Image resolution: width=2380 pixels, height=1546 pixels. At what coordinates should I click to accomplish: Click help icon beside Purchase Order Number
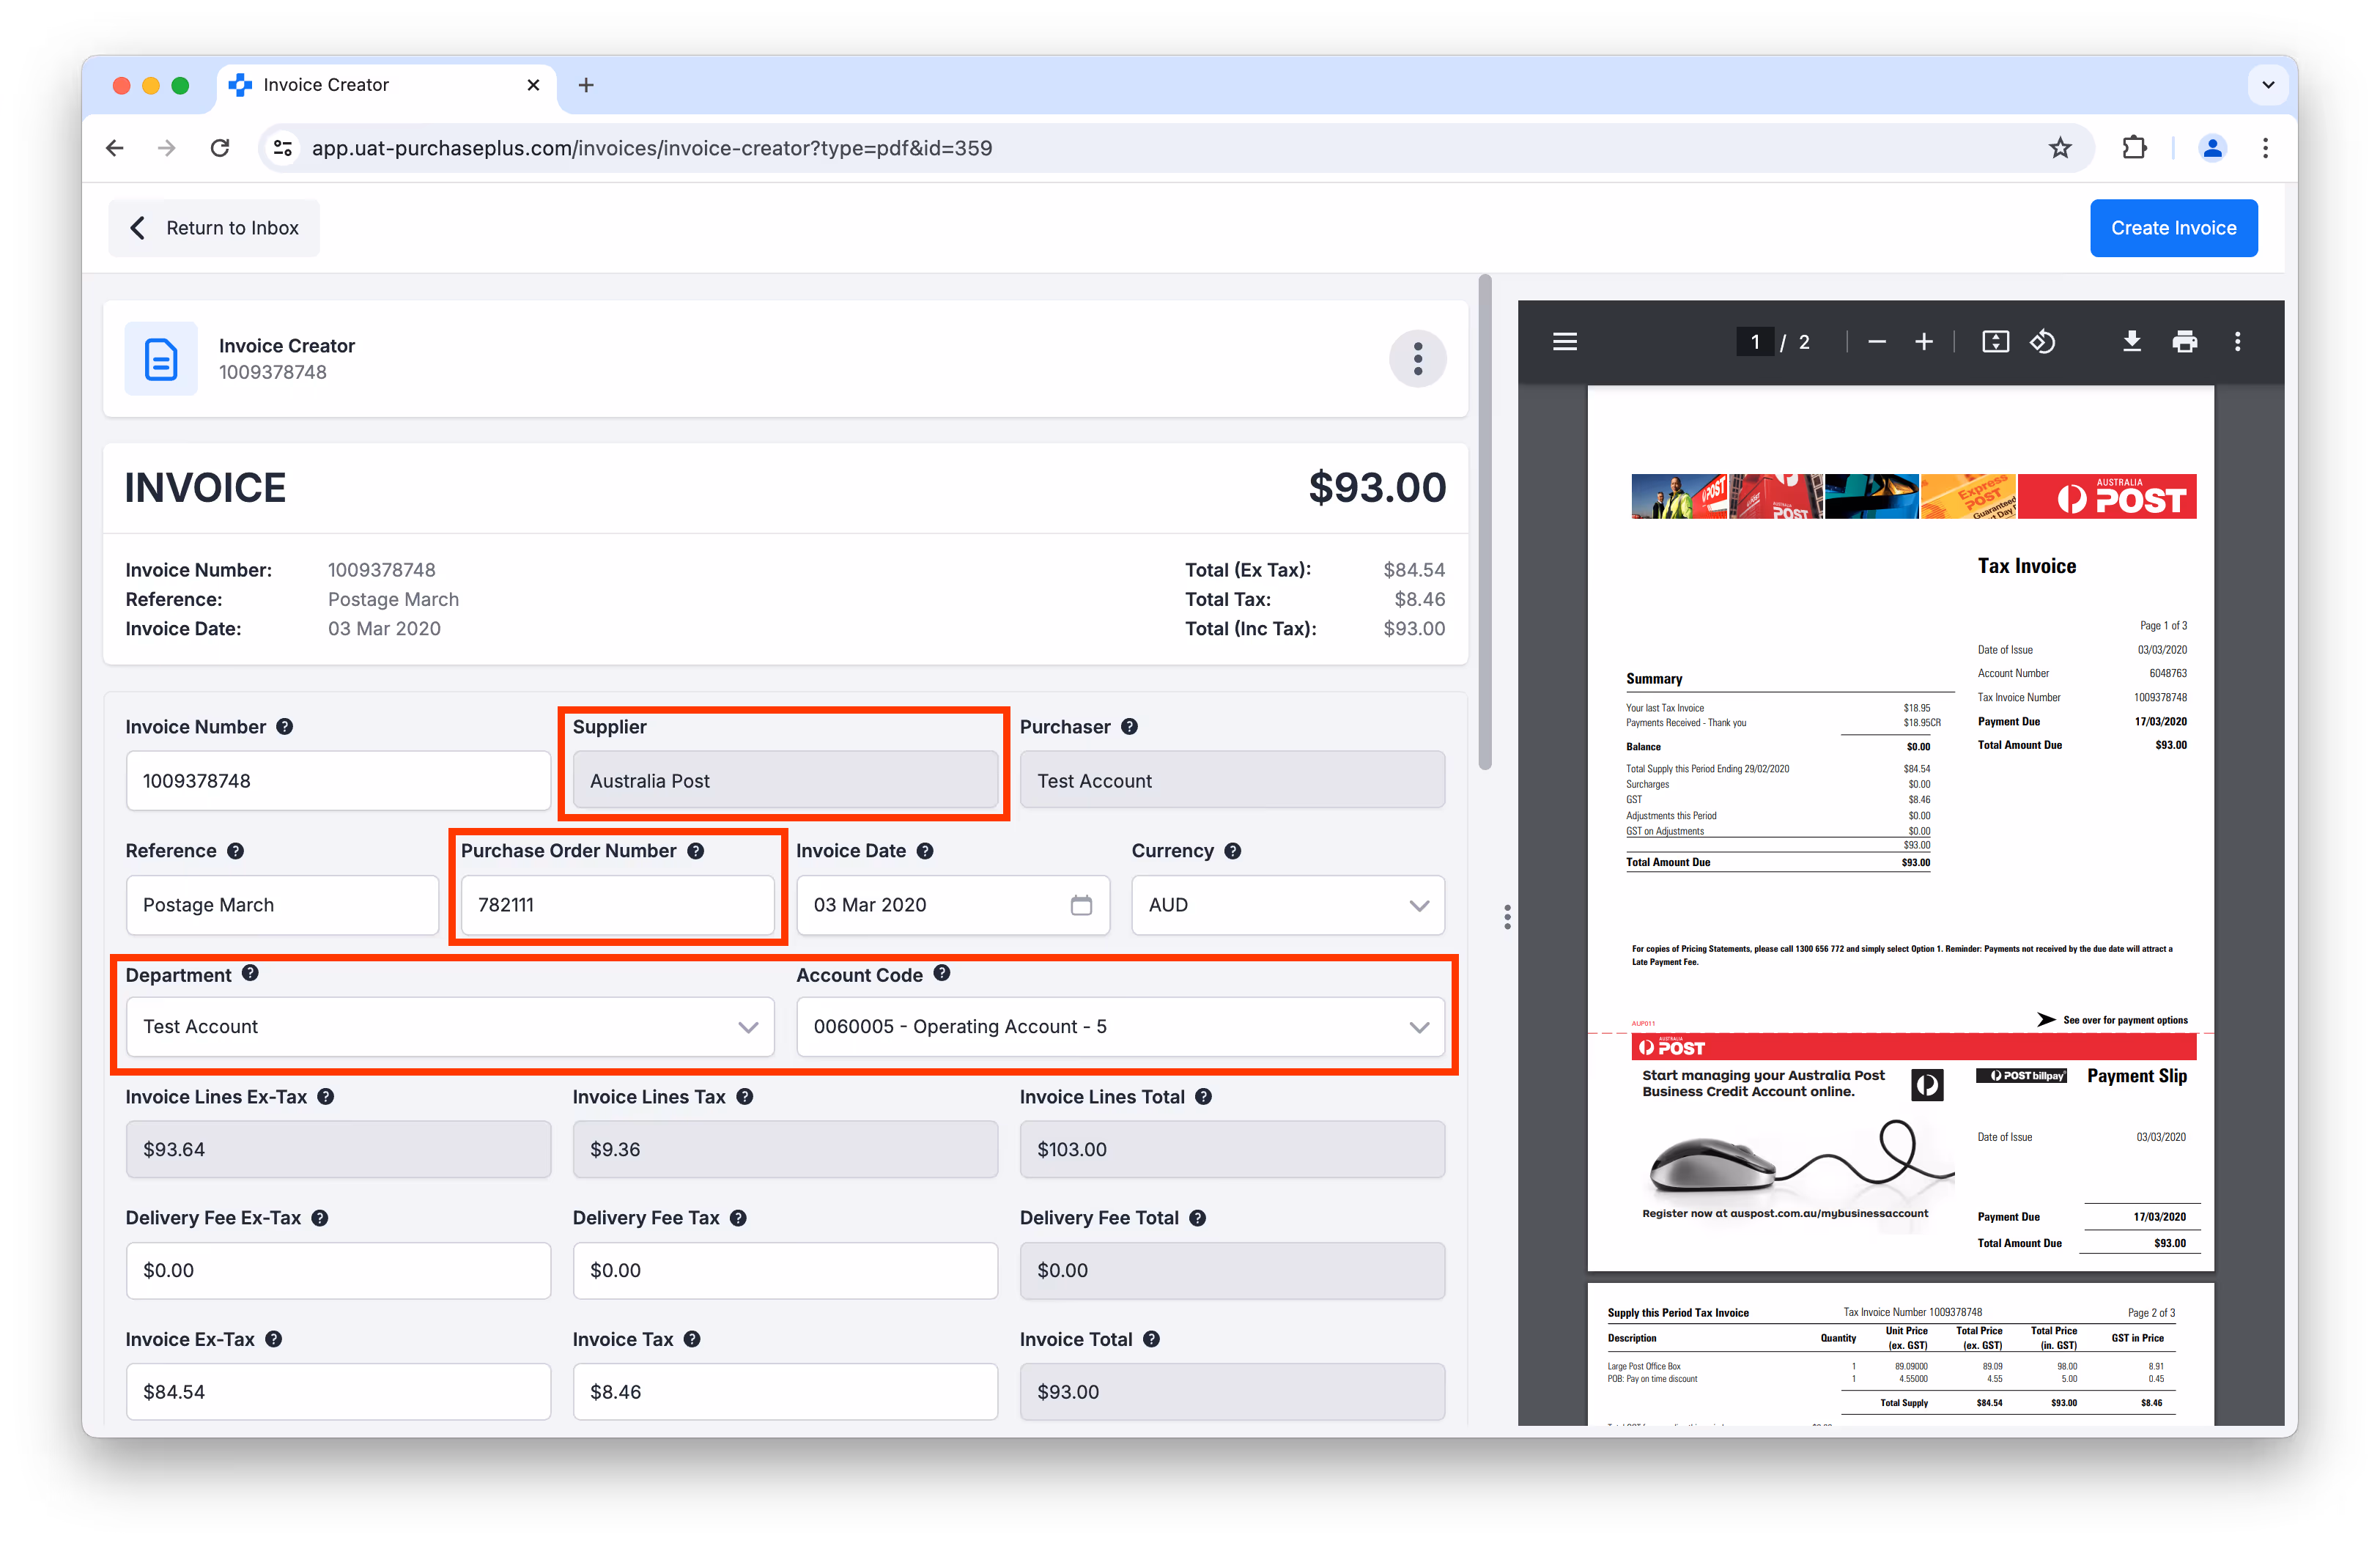pyautogui.click(x=696, y=851)
